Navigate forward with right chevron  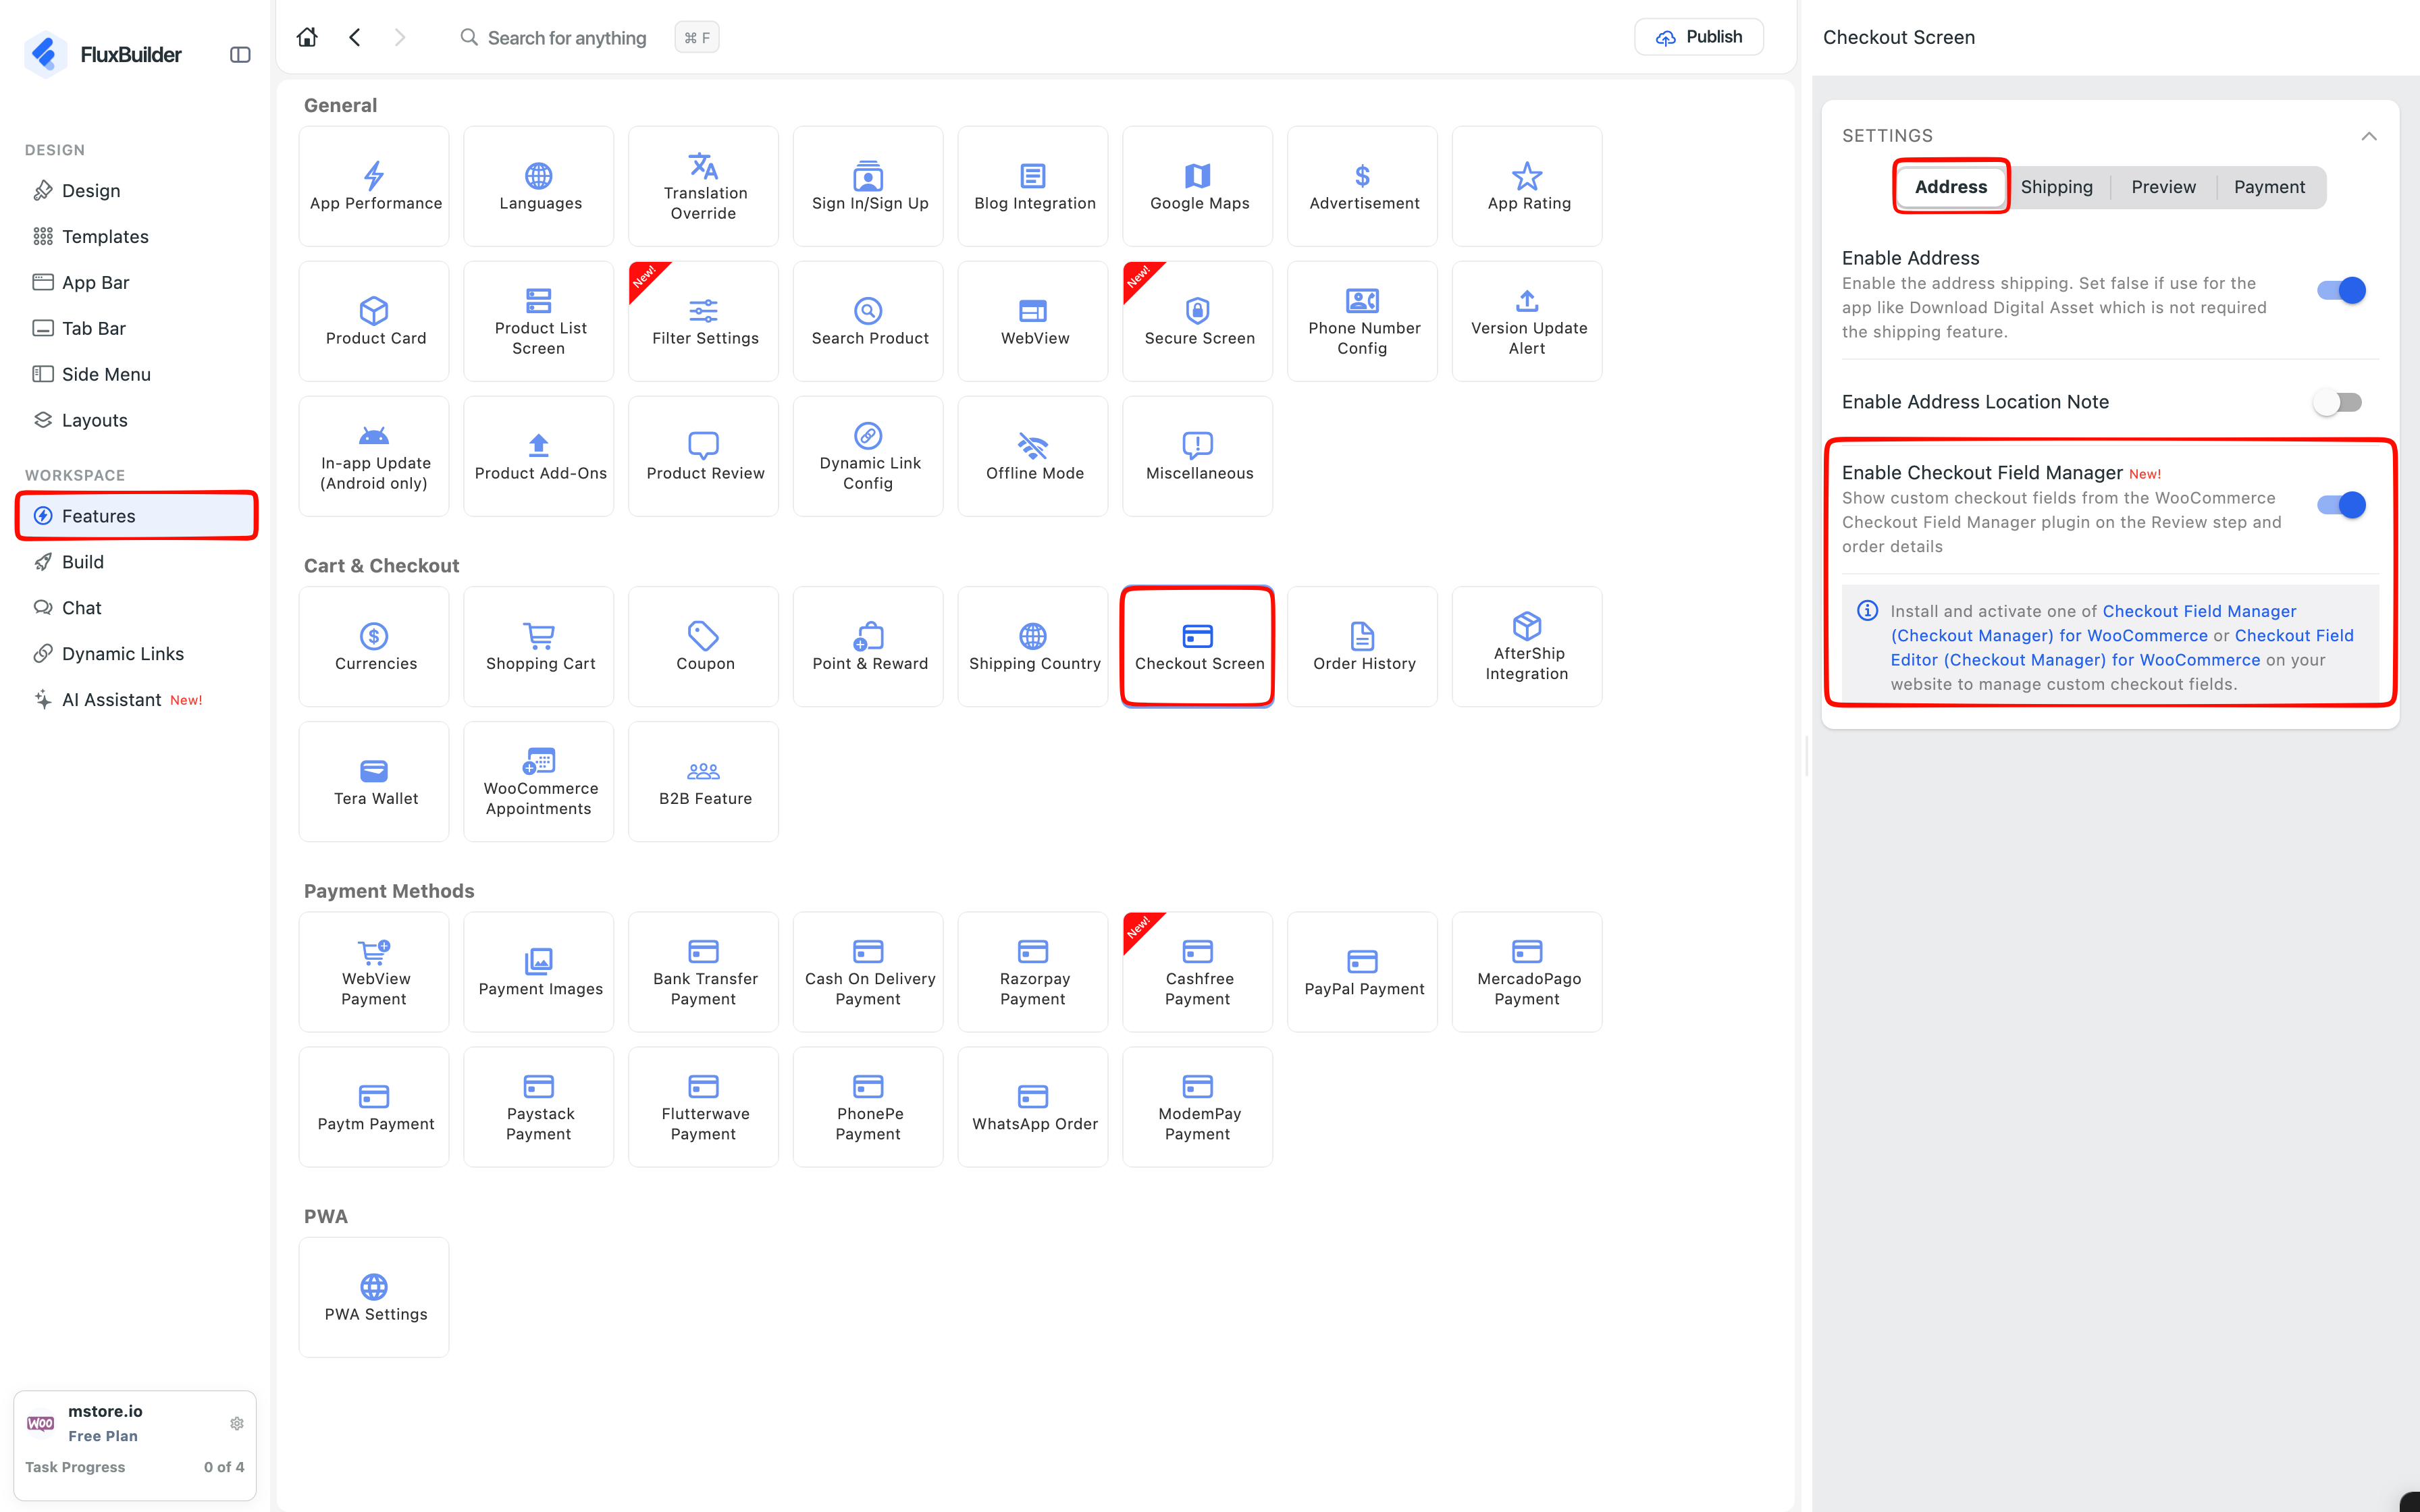point(400,37)
